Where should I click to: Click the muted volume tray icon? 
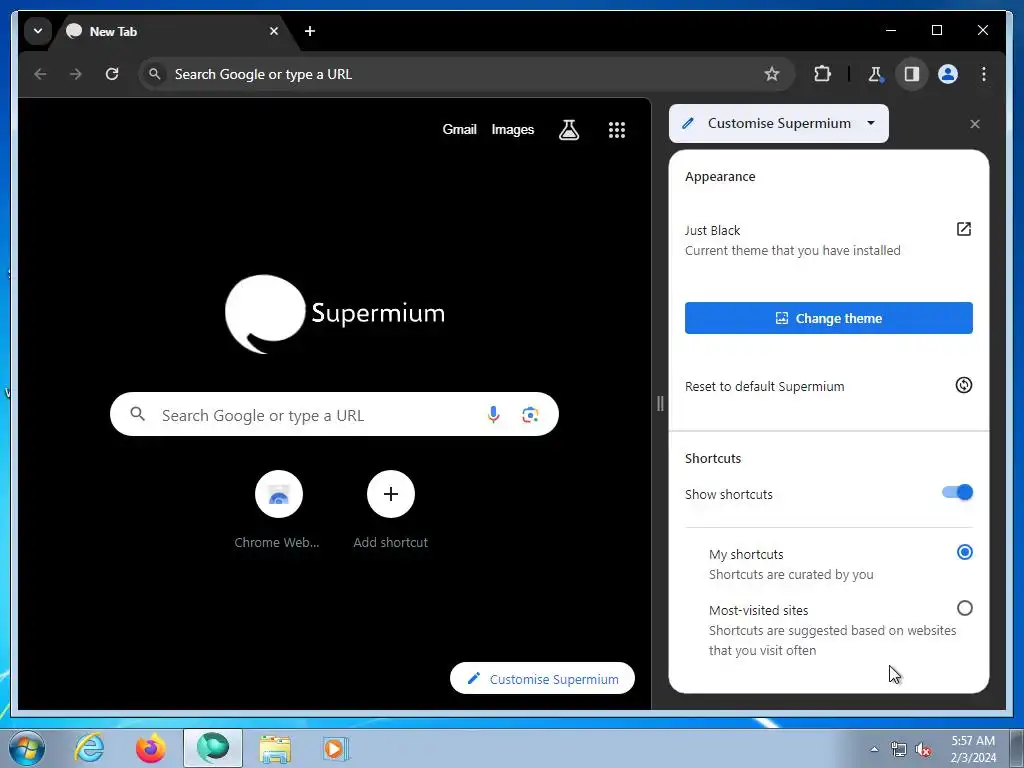click(923, 750)
